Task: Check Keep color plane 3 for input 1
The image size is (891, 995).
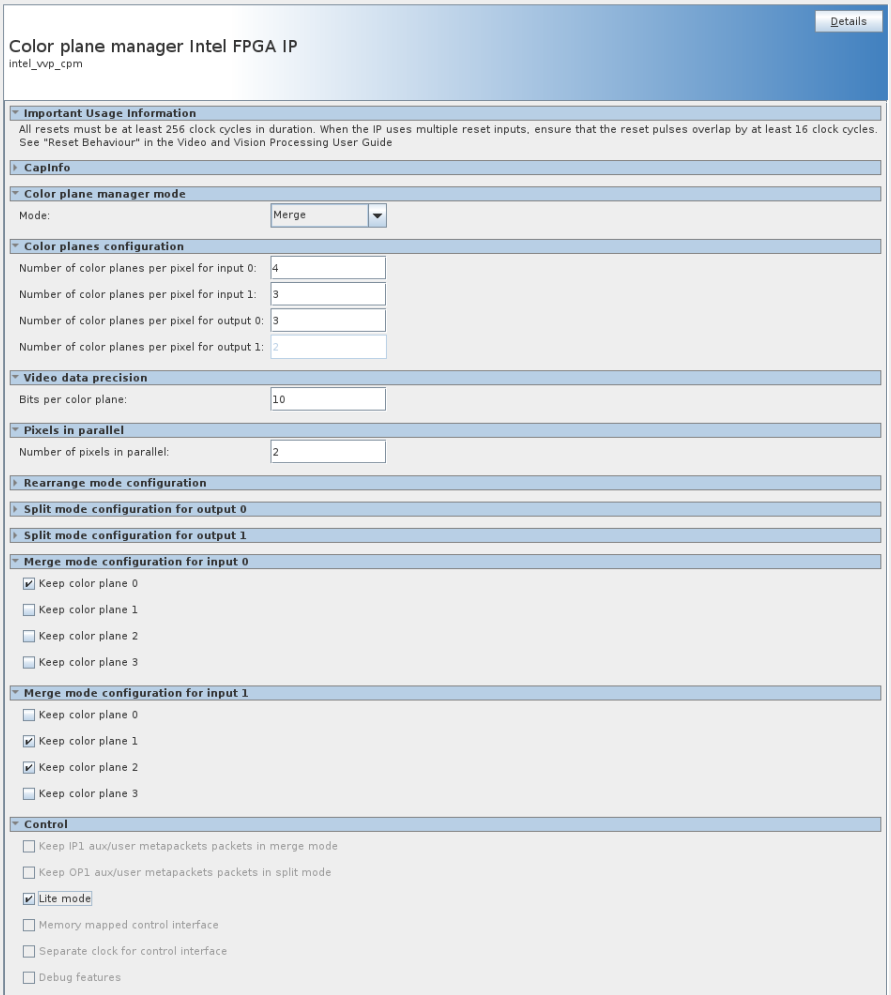Action: [x=29, y=794]
